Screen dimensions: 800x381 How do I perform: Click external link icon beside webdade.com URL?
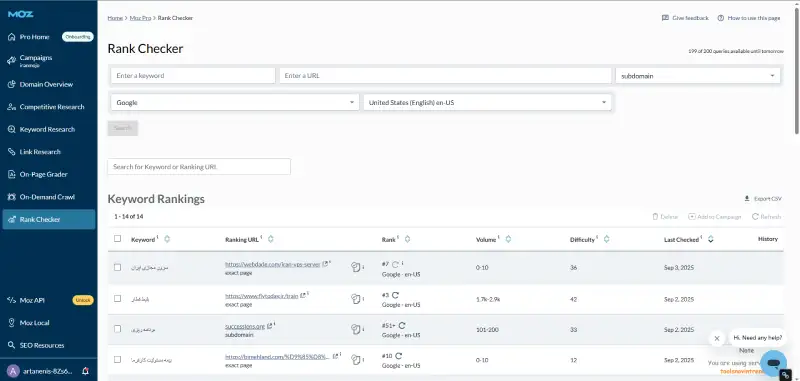(x=326, y=264)
